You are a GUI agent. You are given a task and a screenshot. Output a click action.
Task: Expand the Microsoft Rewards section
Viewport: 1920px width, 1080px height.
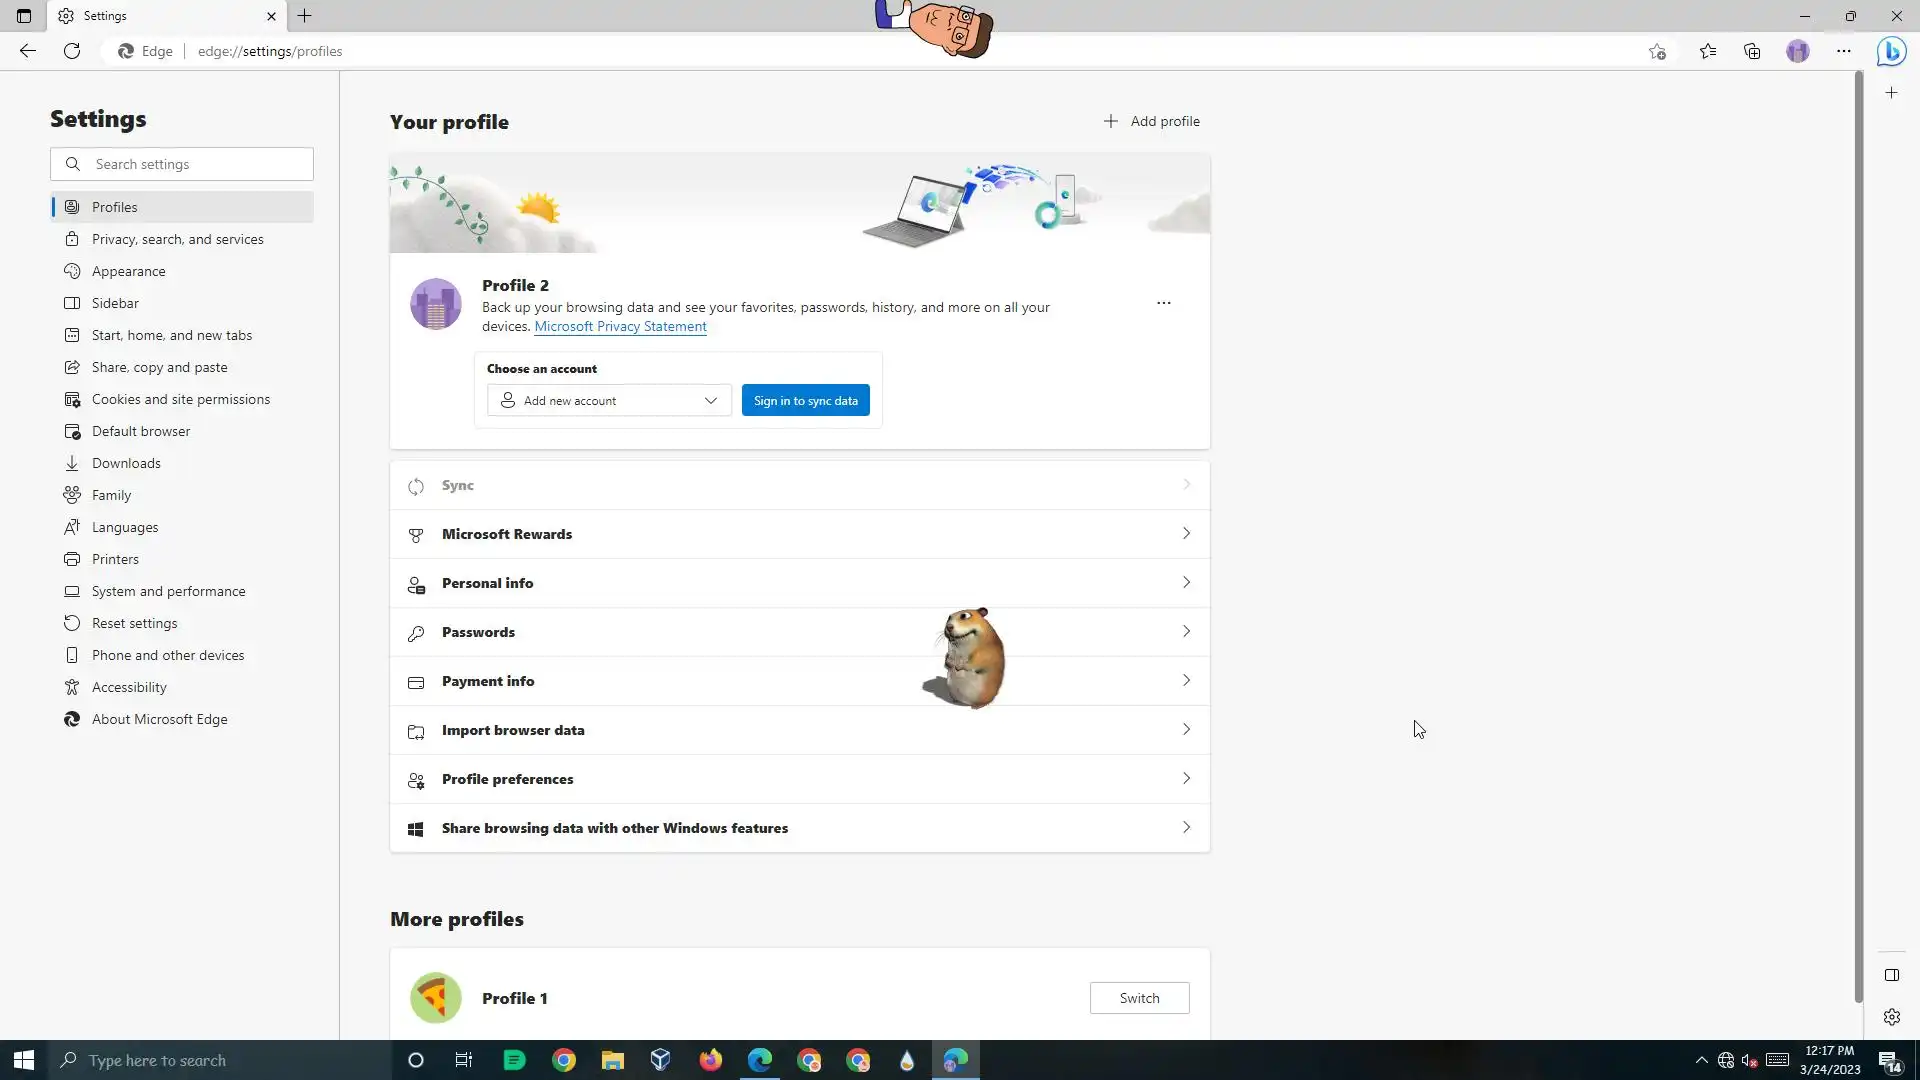pyautogui.click(x=800, y=534)
